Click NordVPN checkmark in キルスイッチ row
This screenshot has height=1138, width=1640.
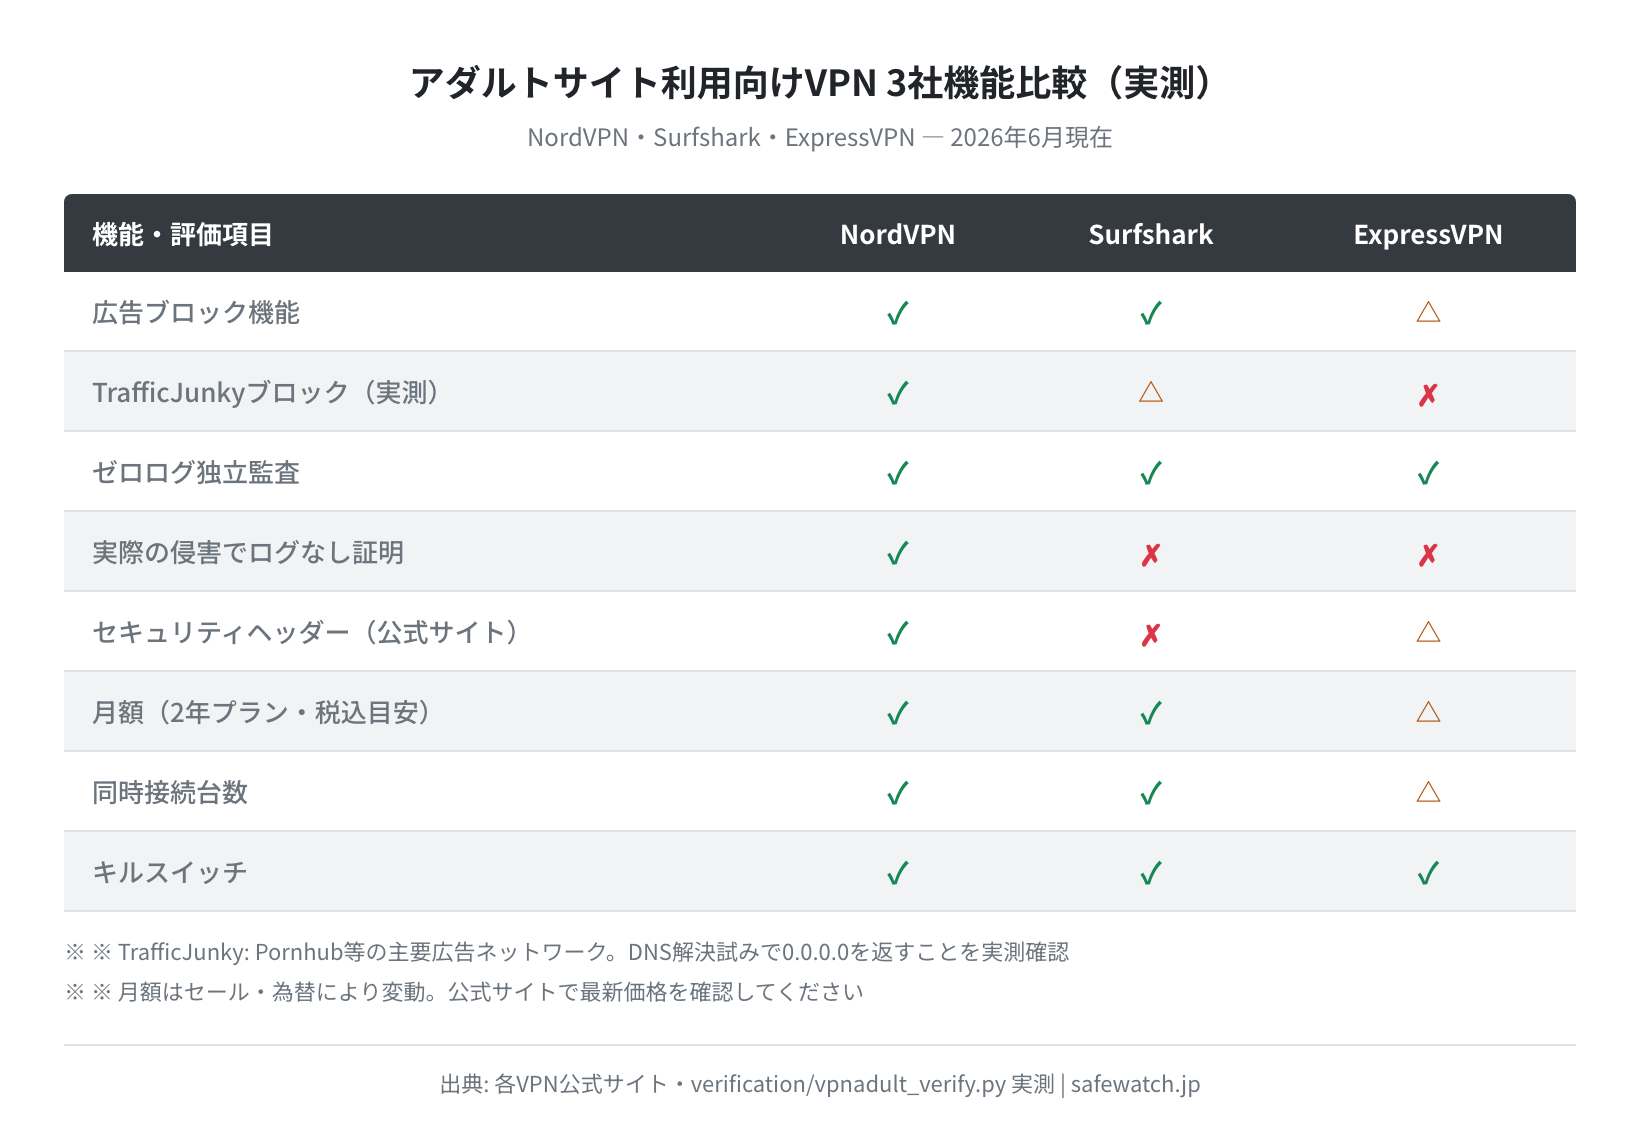[898, 873]
